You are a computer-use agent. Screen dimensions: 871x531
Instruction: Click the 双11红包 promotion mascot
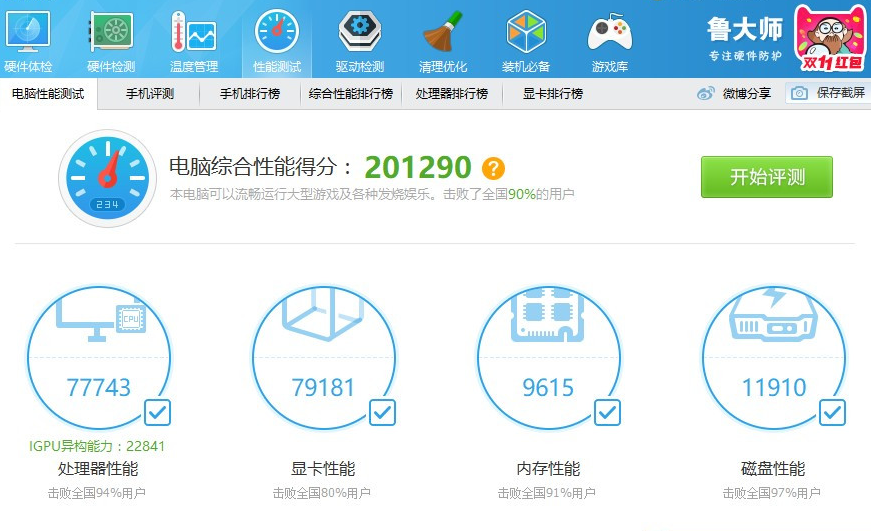click(x=831, y=38)
